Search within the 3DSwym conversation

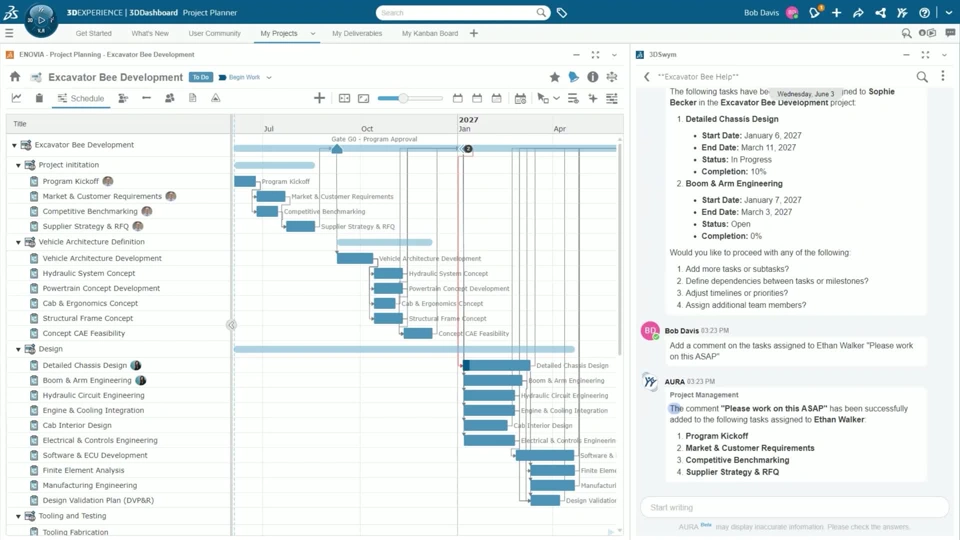(922, 77)
